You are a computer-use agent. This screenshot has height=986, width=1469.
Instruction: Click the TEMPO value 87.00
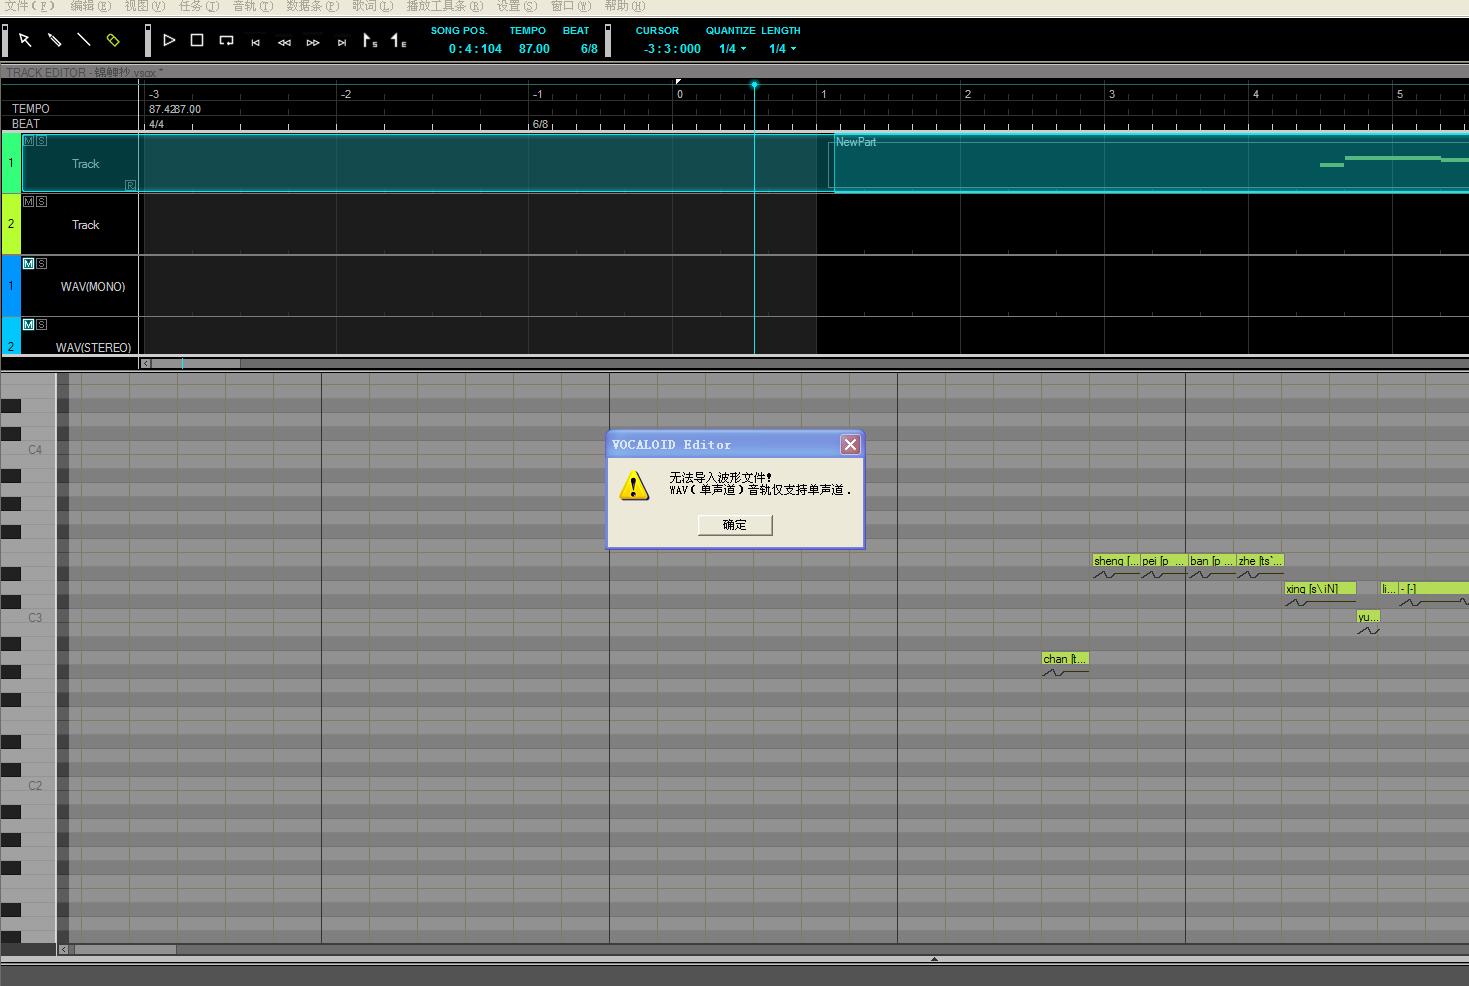coord(534,49)
